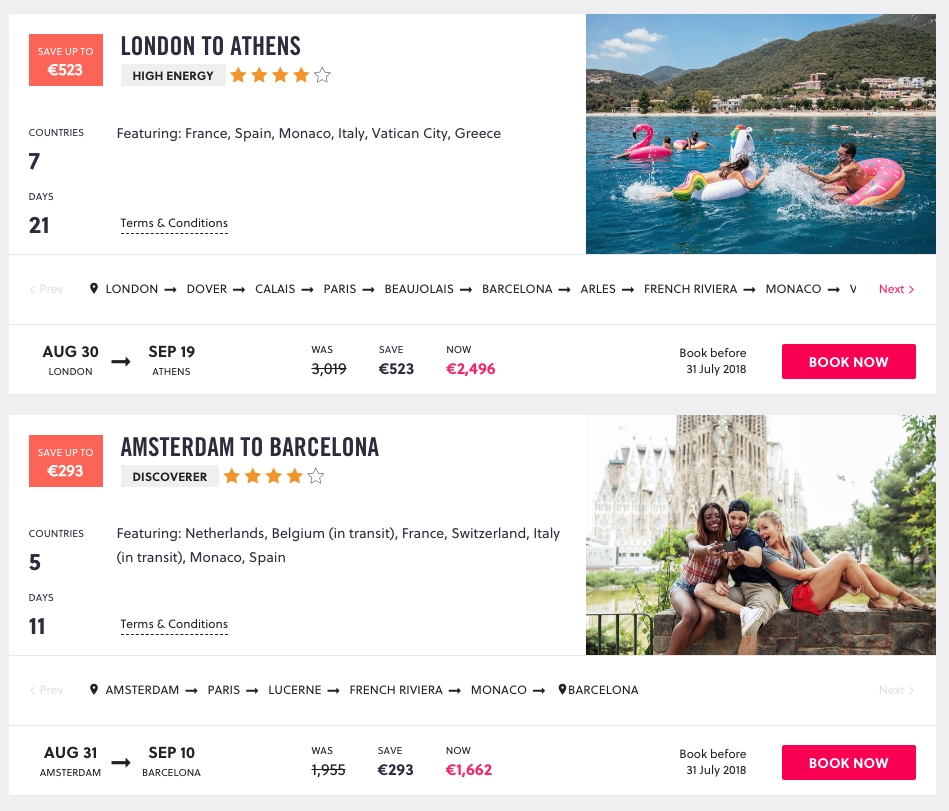The height and width of the screenshot is (811, 949).
Task: Click the first star of London to Athens rating
Action: point(238,75)
